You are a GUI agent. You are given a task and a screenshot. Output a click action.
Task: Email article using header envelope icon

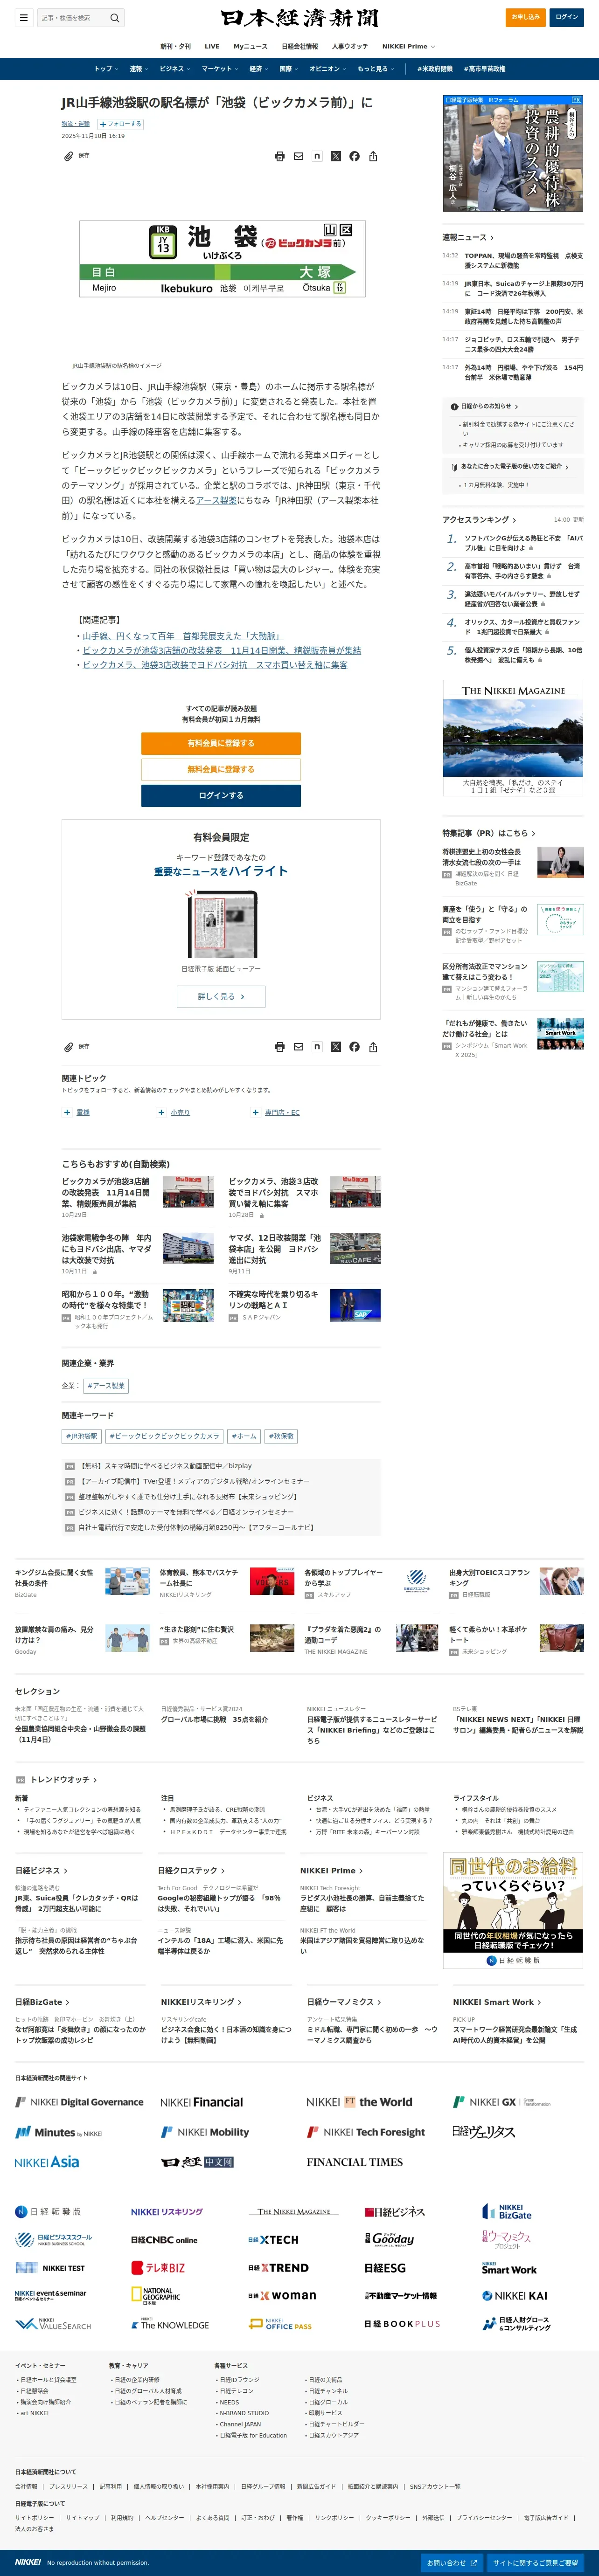[x=298, y=156]
